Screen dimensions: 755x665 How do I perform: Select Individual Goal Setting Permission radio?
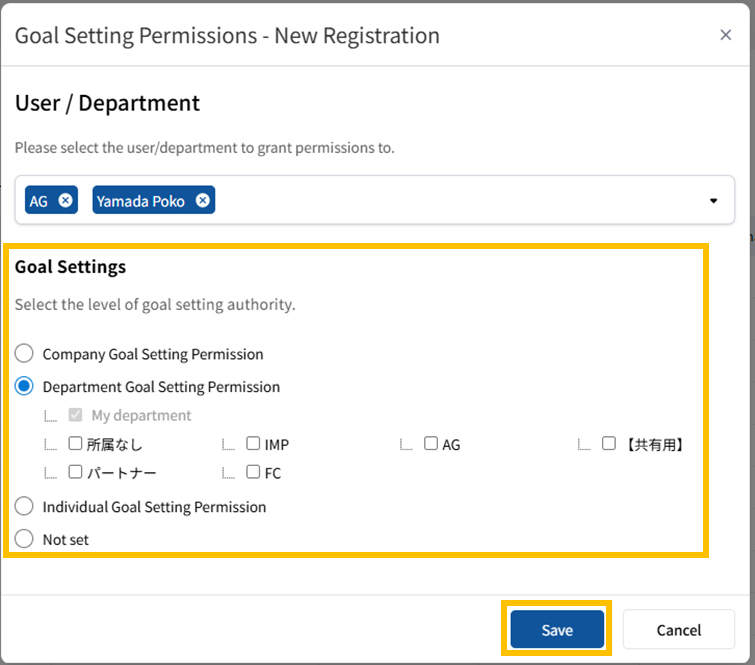24,507
